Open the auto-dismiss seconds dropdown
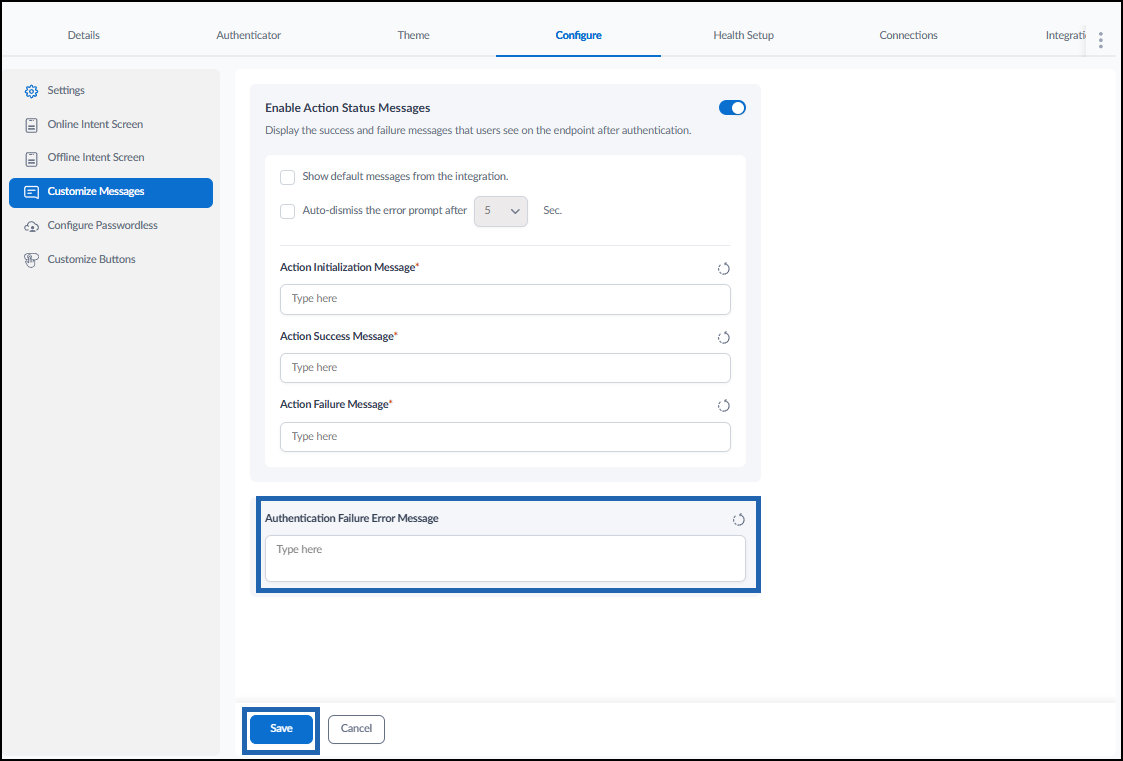The width and height of the screenshot is (1123, 761). tap(501, 211)
